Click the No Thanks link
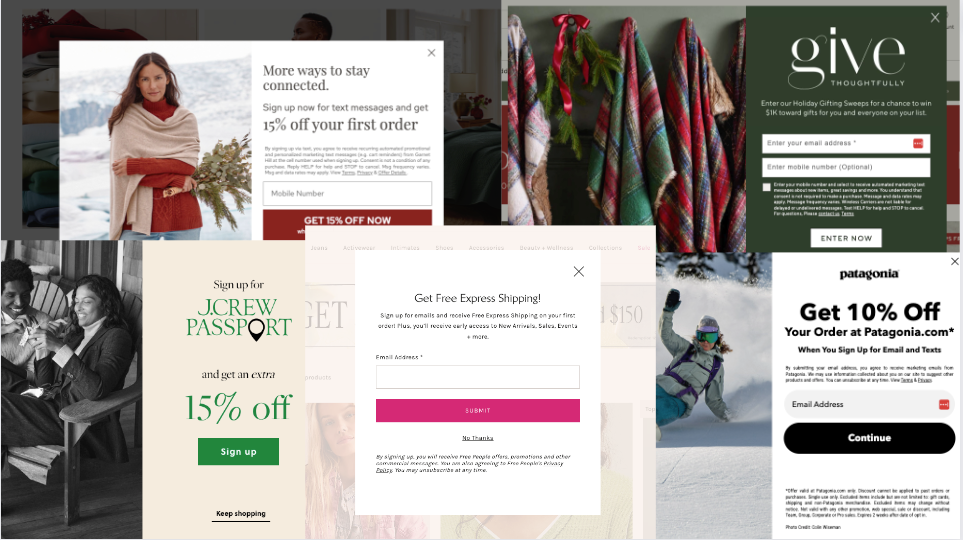Screen dimensions: 963x540 click(x=478, y=438)
